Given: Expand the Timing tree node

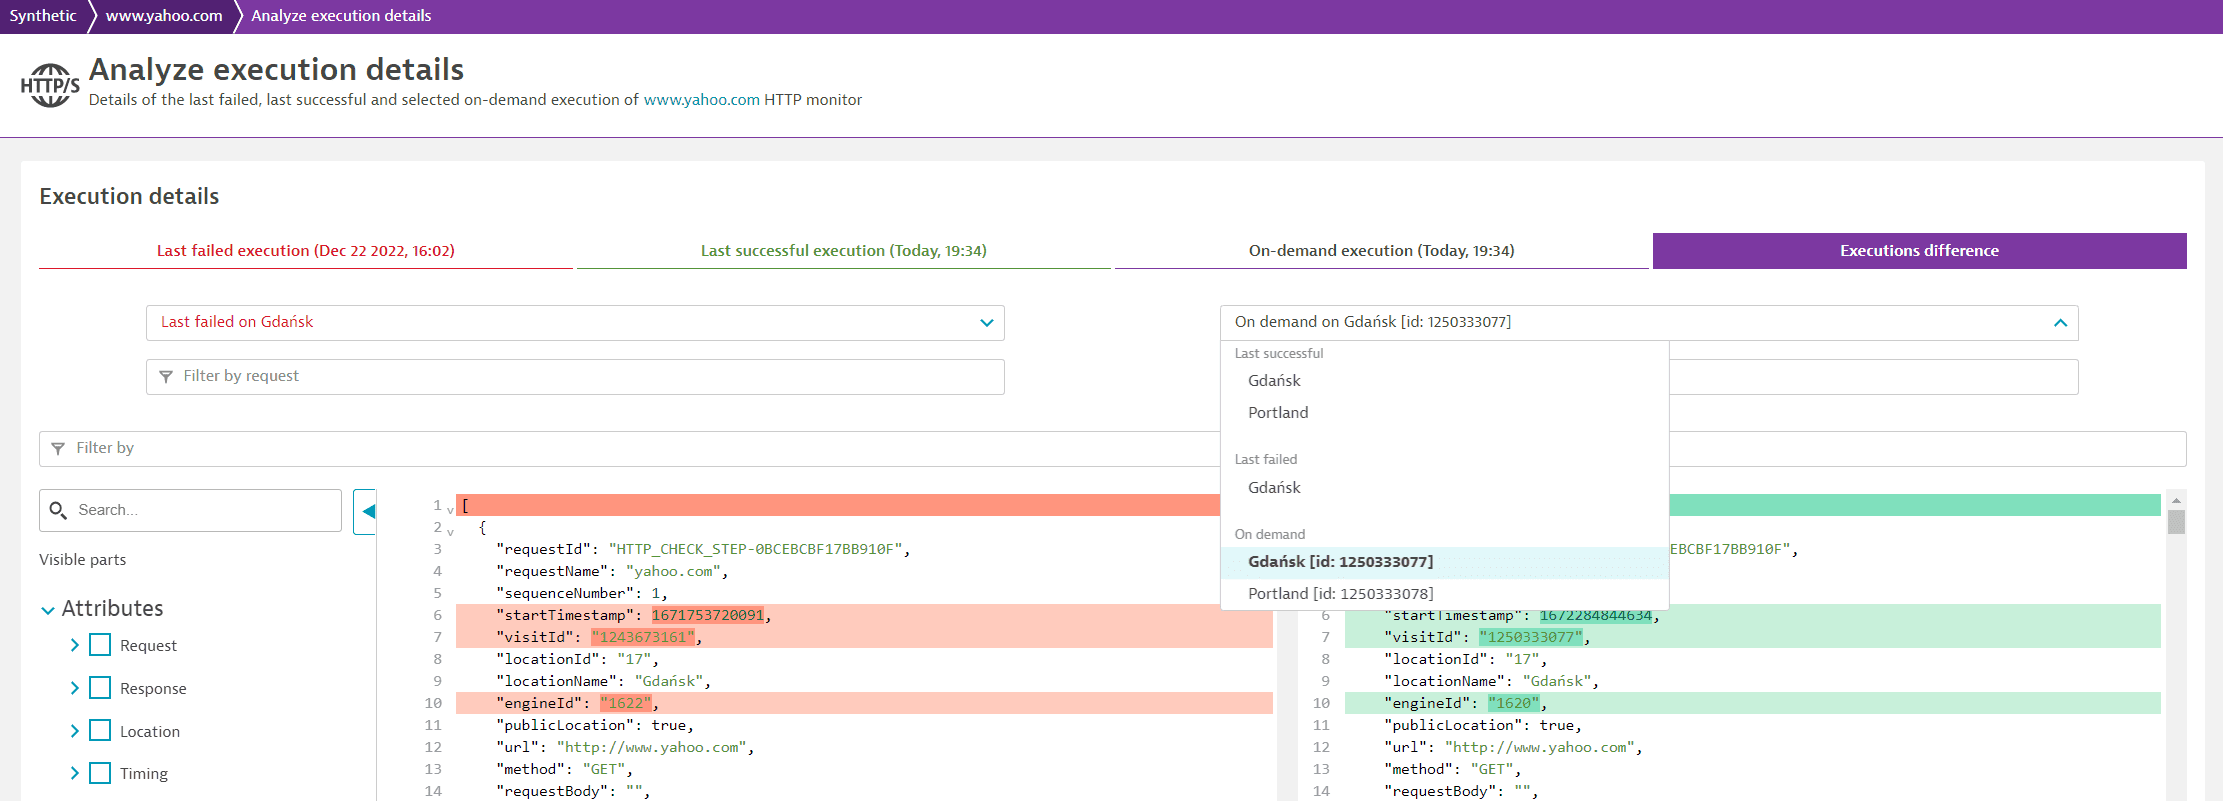Looking at the screenshot, I should [74, 773].
